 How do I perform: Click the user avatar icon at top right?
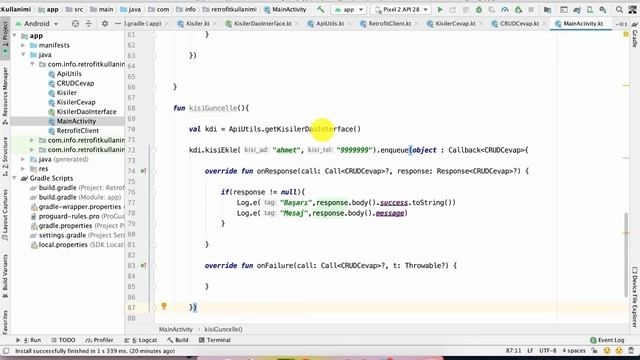click(633, 9)
